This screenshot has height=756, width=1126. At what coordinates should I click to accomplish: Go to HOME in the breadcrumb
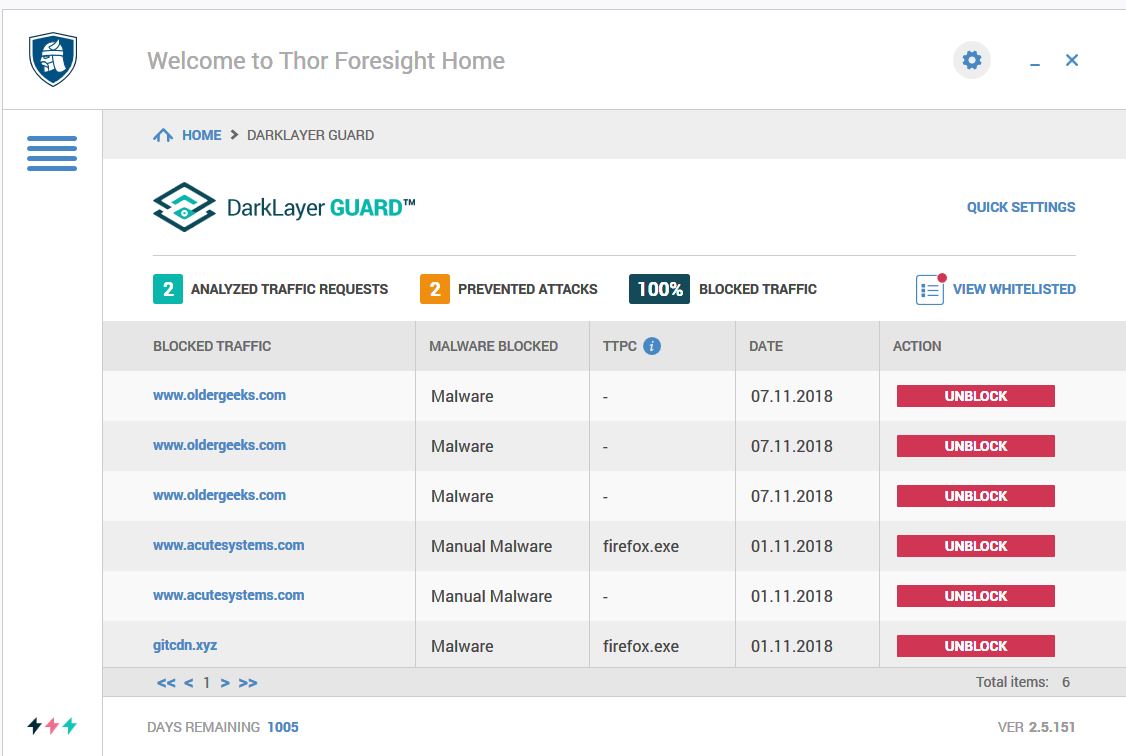[202, 135]
